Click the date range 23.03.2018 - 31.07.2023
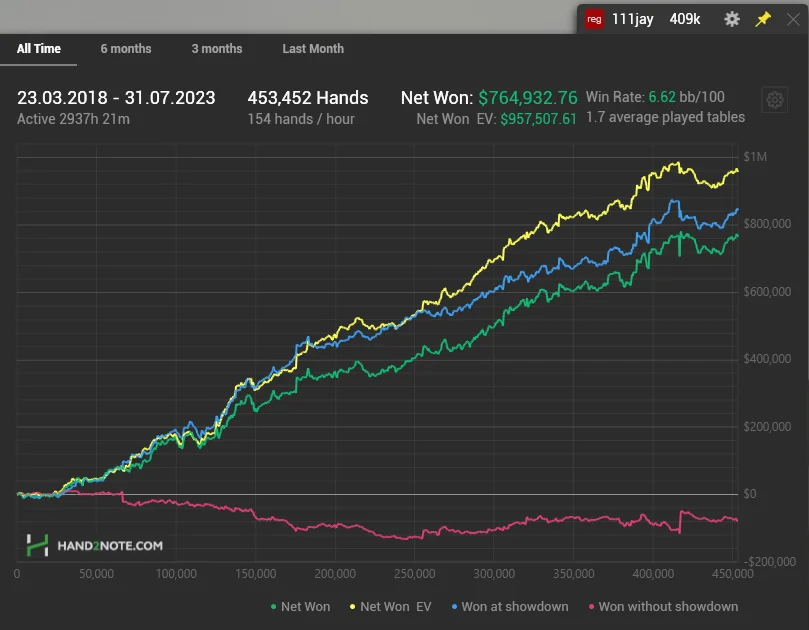Screen dimensions: 809x630 coord(115,98)
